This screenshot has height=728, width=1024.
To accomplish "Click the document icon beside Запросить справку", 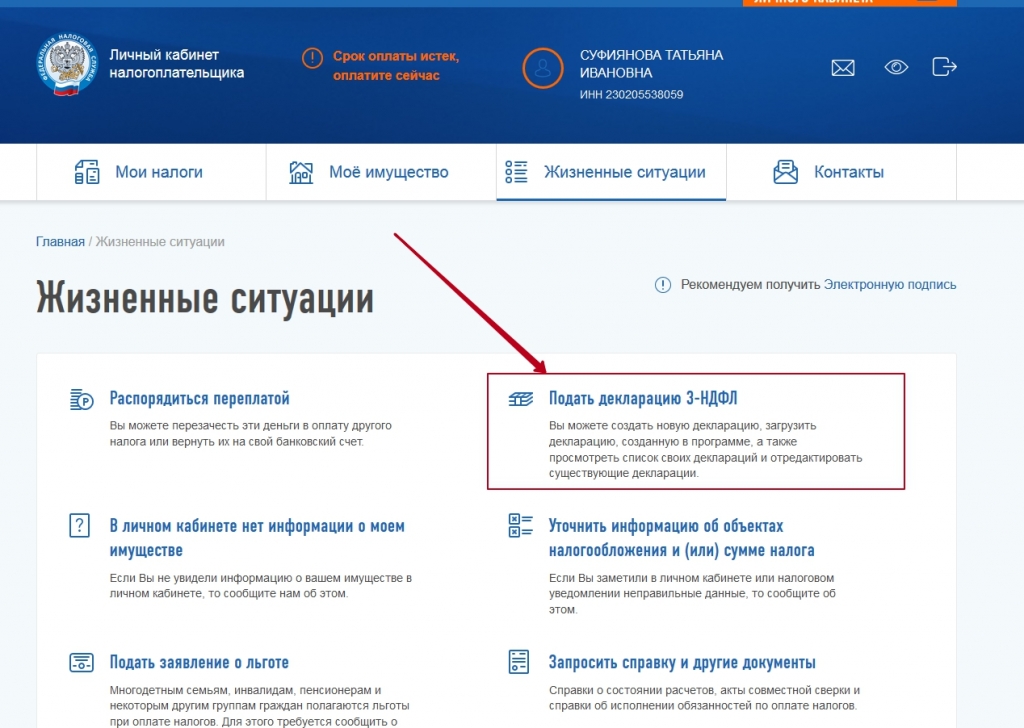I will tap(520, 662).
